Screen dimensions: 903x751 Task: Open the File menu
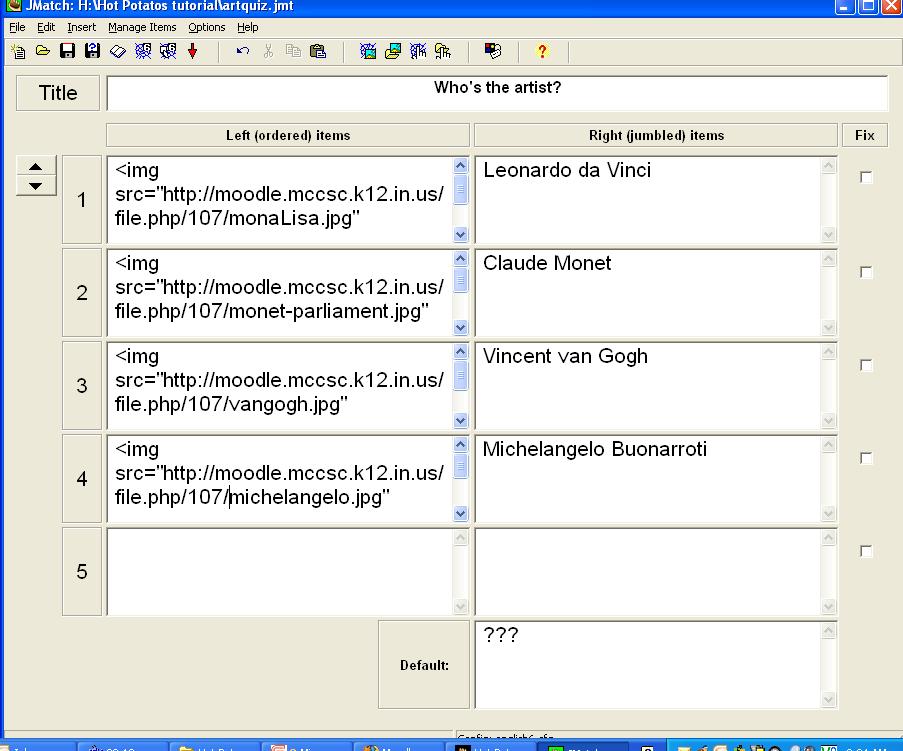pyautogui.click(x=17, y=27)
